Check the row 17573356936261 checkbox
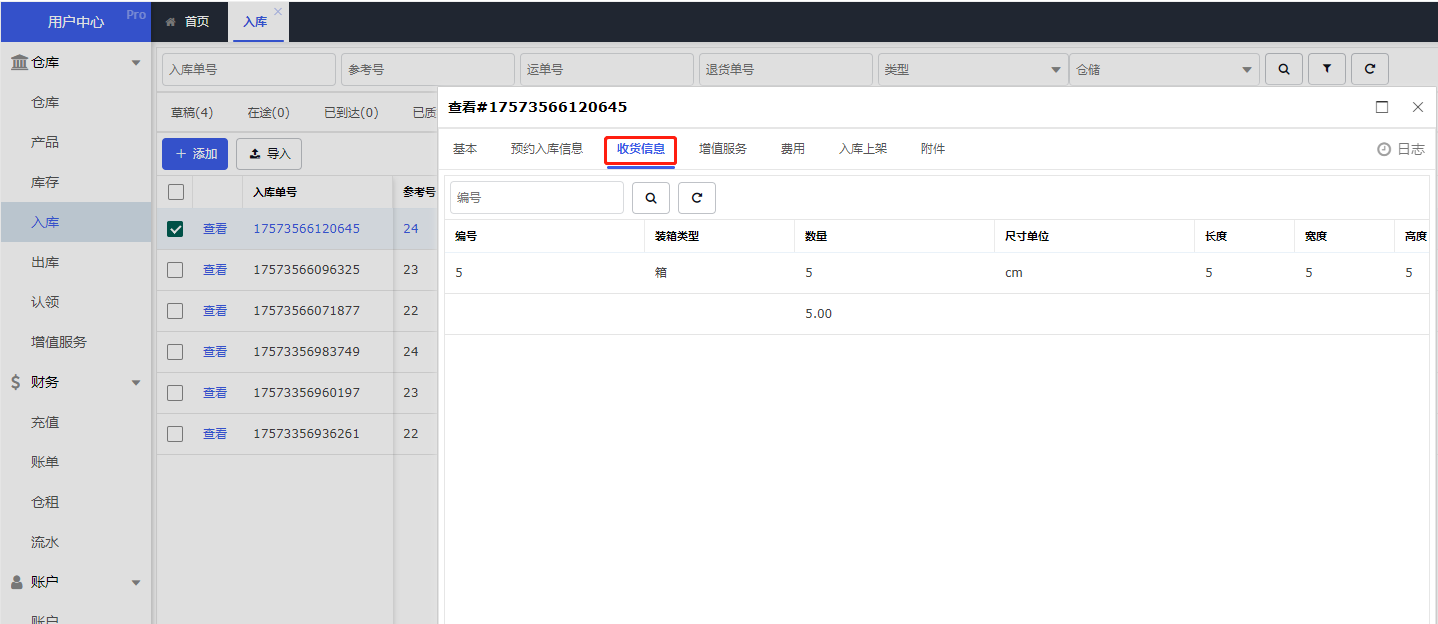The width and height of the screenshot is (1438, 624). [175, 434]
